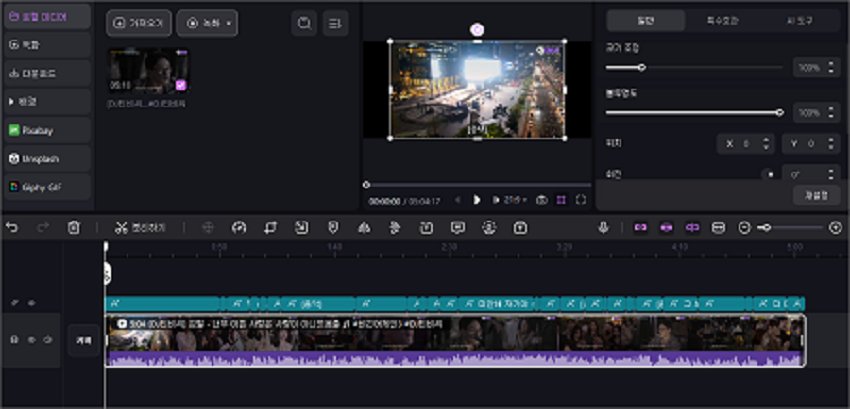
Task: Click the import media button
Action: pyautogui.click(x=138, y=23)
